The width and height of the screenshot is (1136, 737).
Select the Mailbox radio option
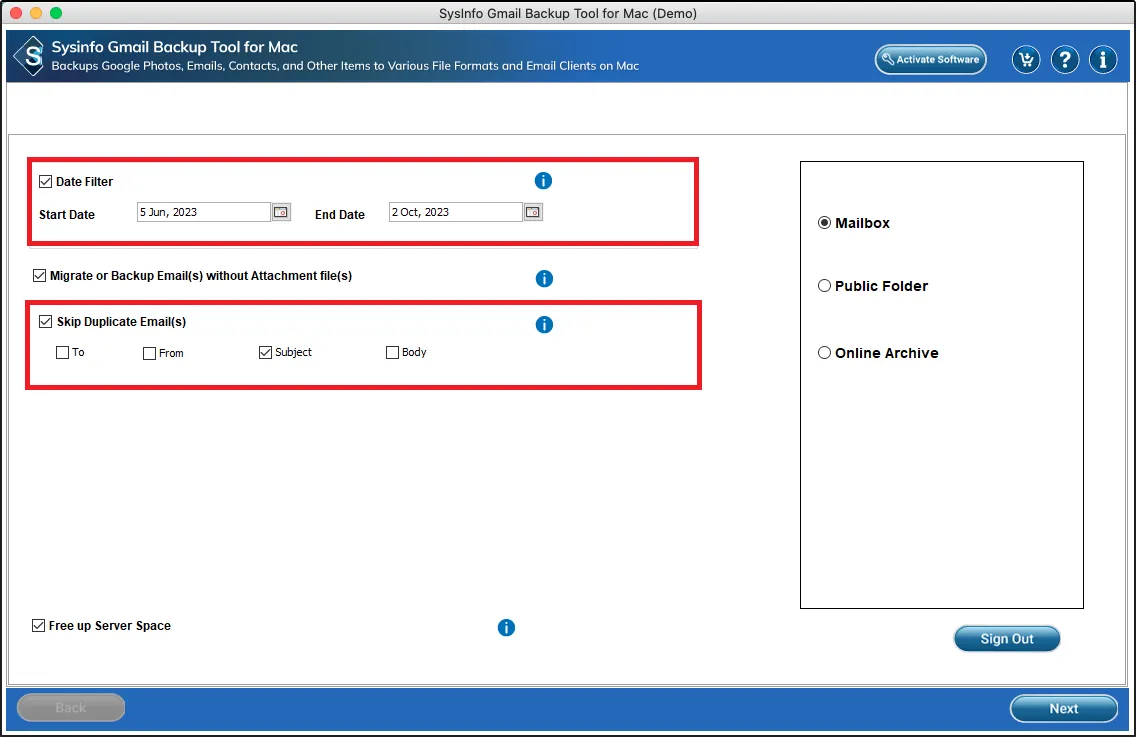(x=824, y=222)
